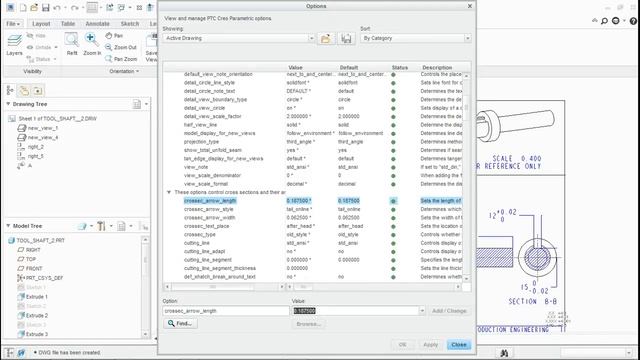Collapse the cross sections options category
Image resolution: width=640 pixels, height=360 pixels.
169,192
